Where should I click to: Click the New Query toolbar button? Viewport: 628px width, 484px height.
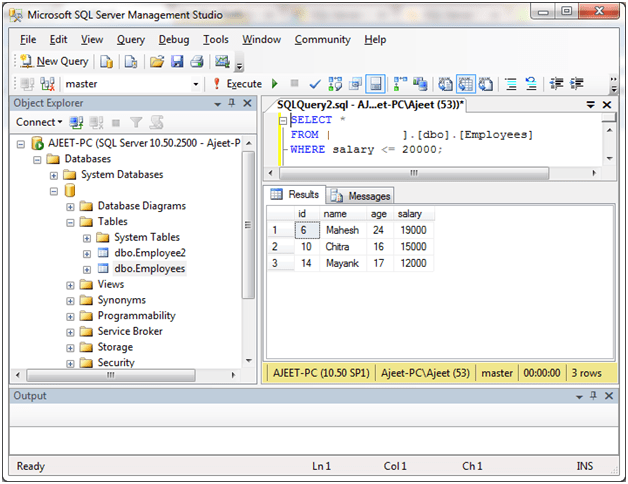53,61
